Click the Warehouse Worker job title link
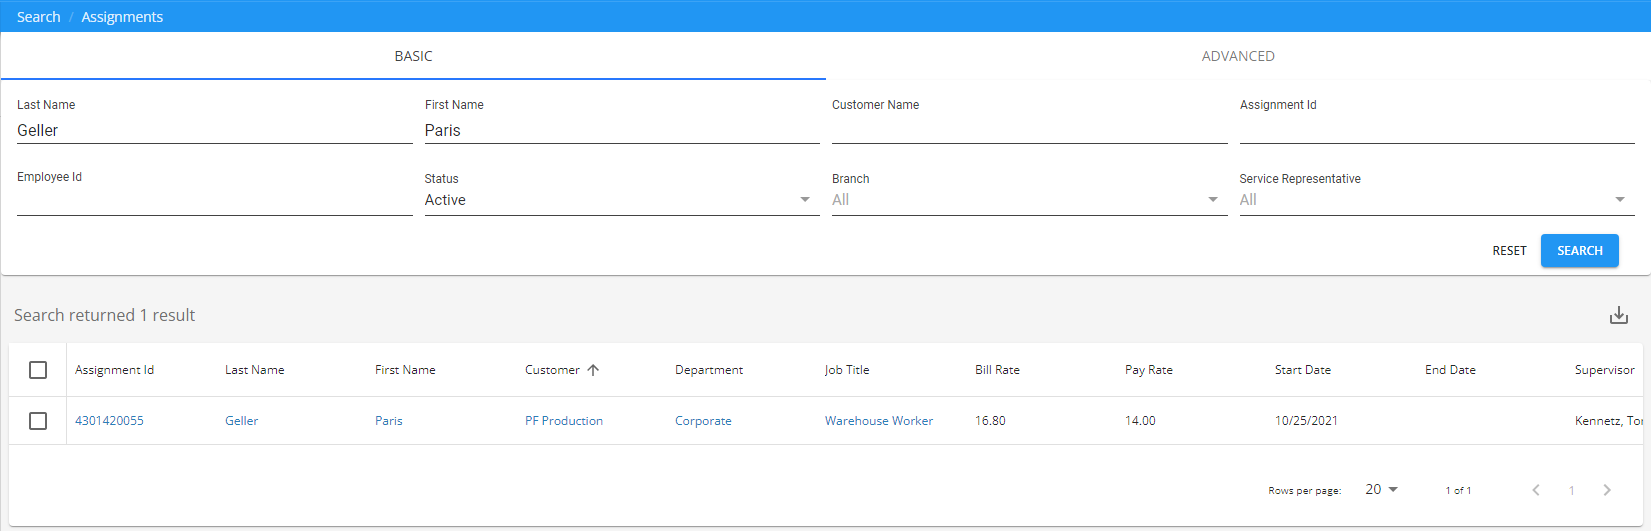The image size is (1651, 531). [x=878, y=421]
